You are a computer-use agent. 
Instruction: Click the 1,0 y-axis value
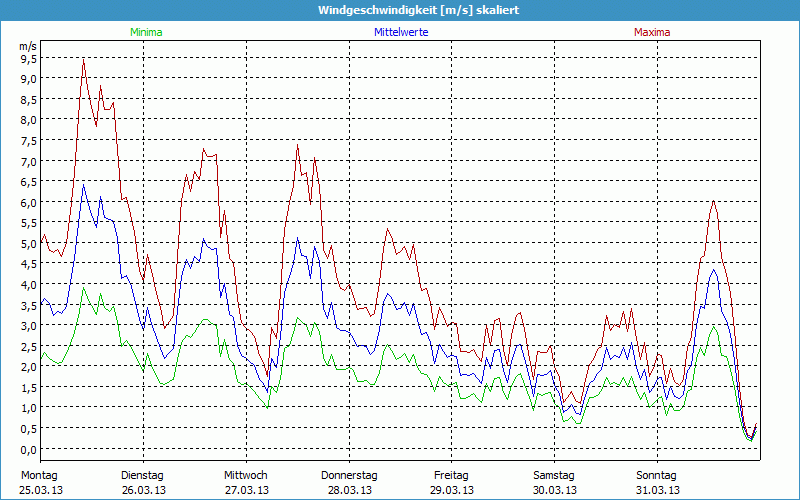coord(29,408)
